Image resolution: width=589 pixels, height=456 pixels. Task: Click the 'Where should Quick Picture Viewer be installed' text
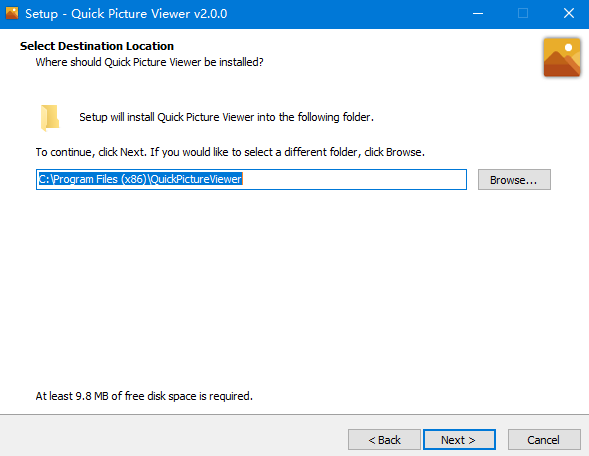pyautogui.click(x=150, y=62)
